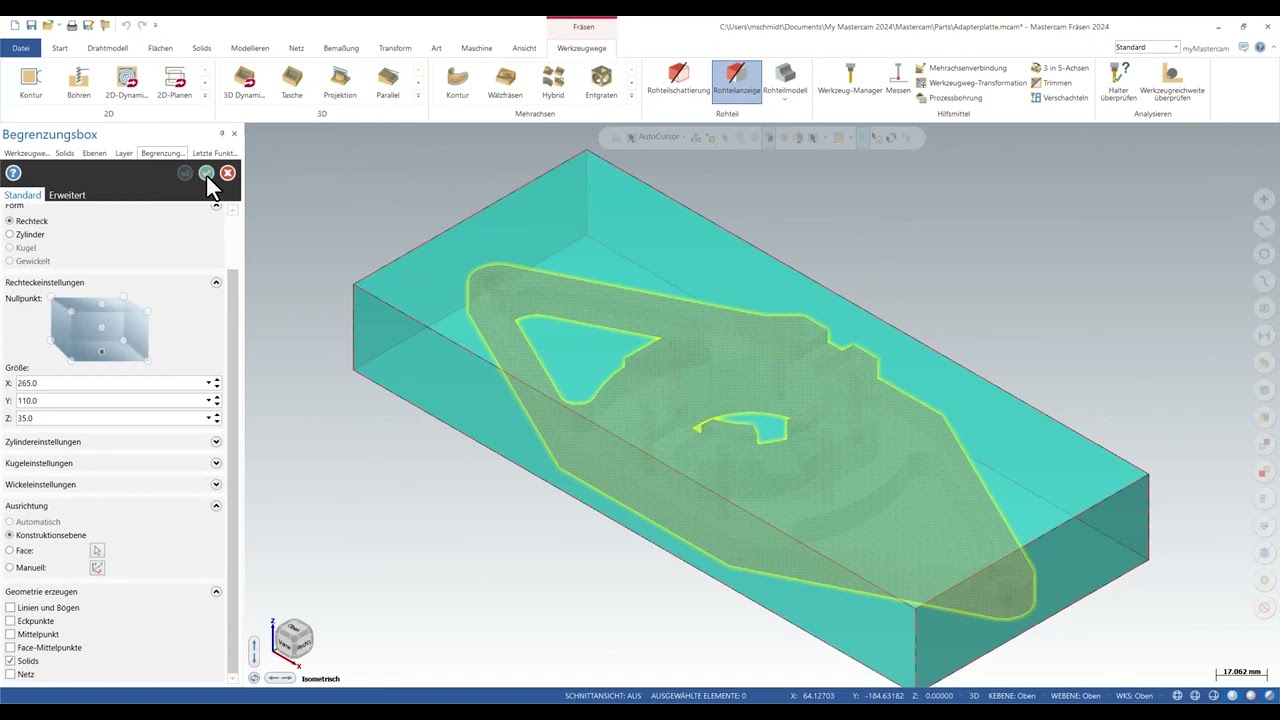Enable the Netz geometry checkbox
Screen dimensions: 1280x720
click(10, 674)
